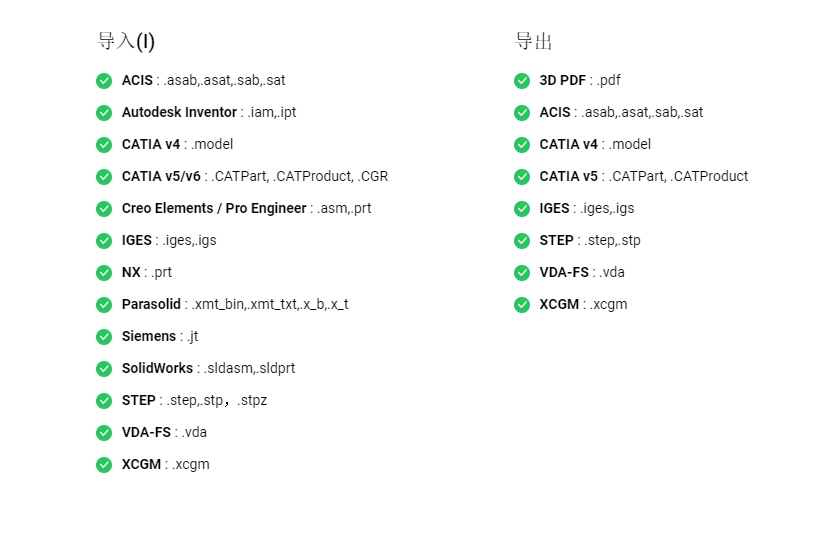Click green check beside 3D PDF export

tap(522, 81)
